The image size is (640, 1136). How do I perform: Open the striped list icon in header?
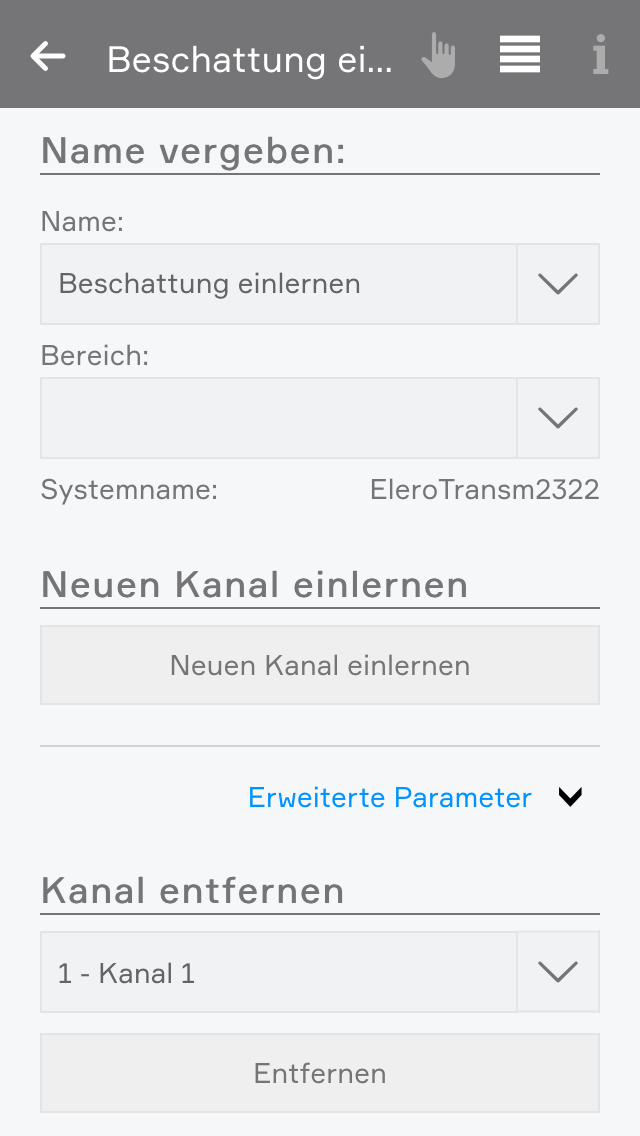point(520,55)
